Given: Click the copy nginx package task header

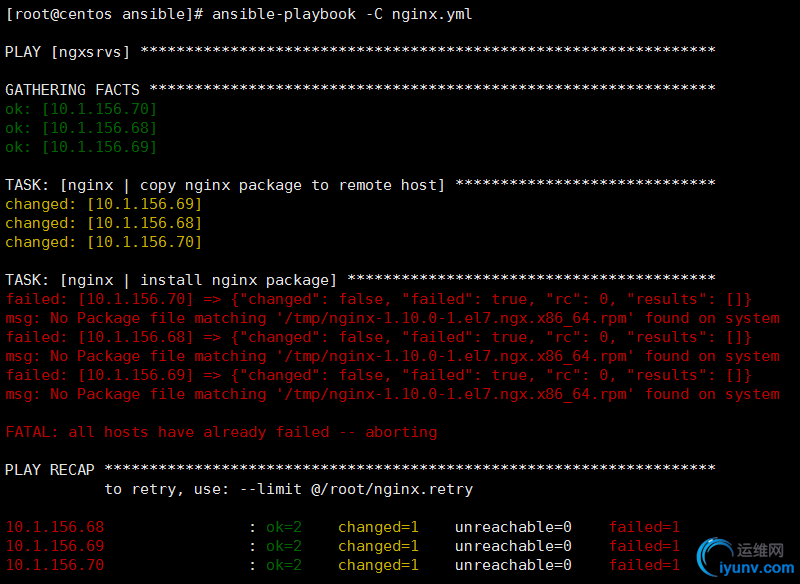Looking at the screenshot, I should [x=360, y=185].
